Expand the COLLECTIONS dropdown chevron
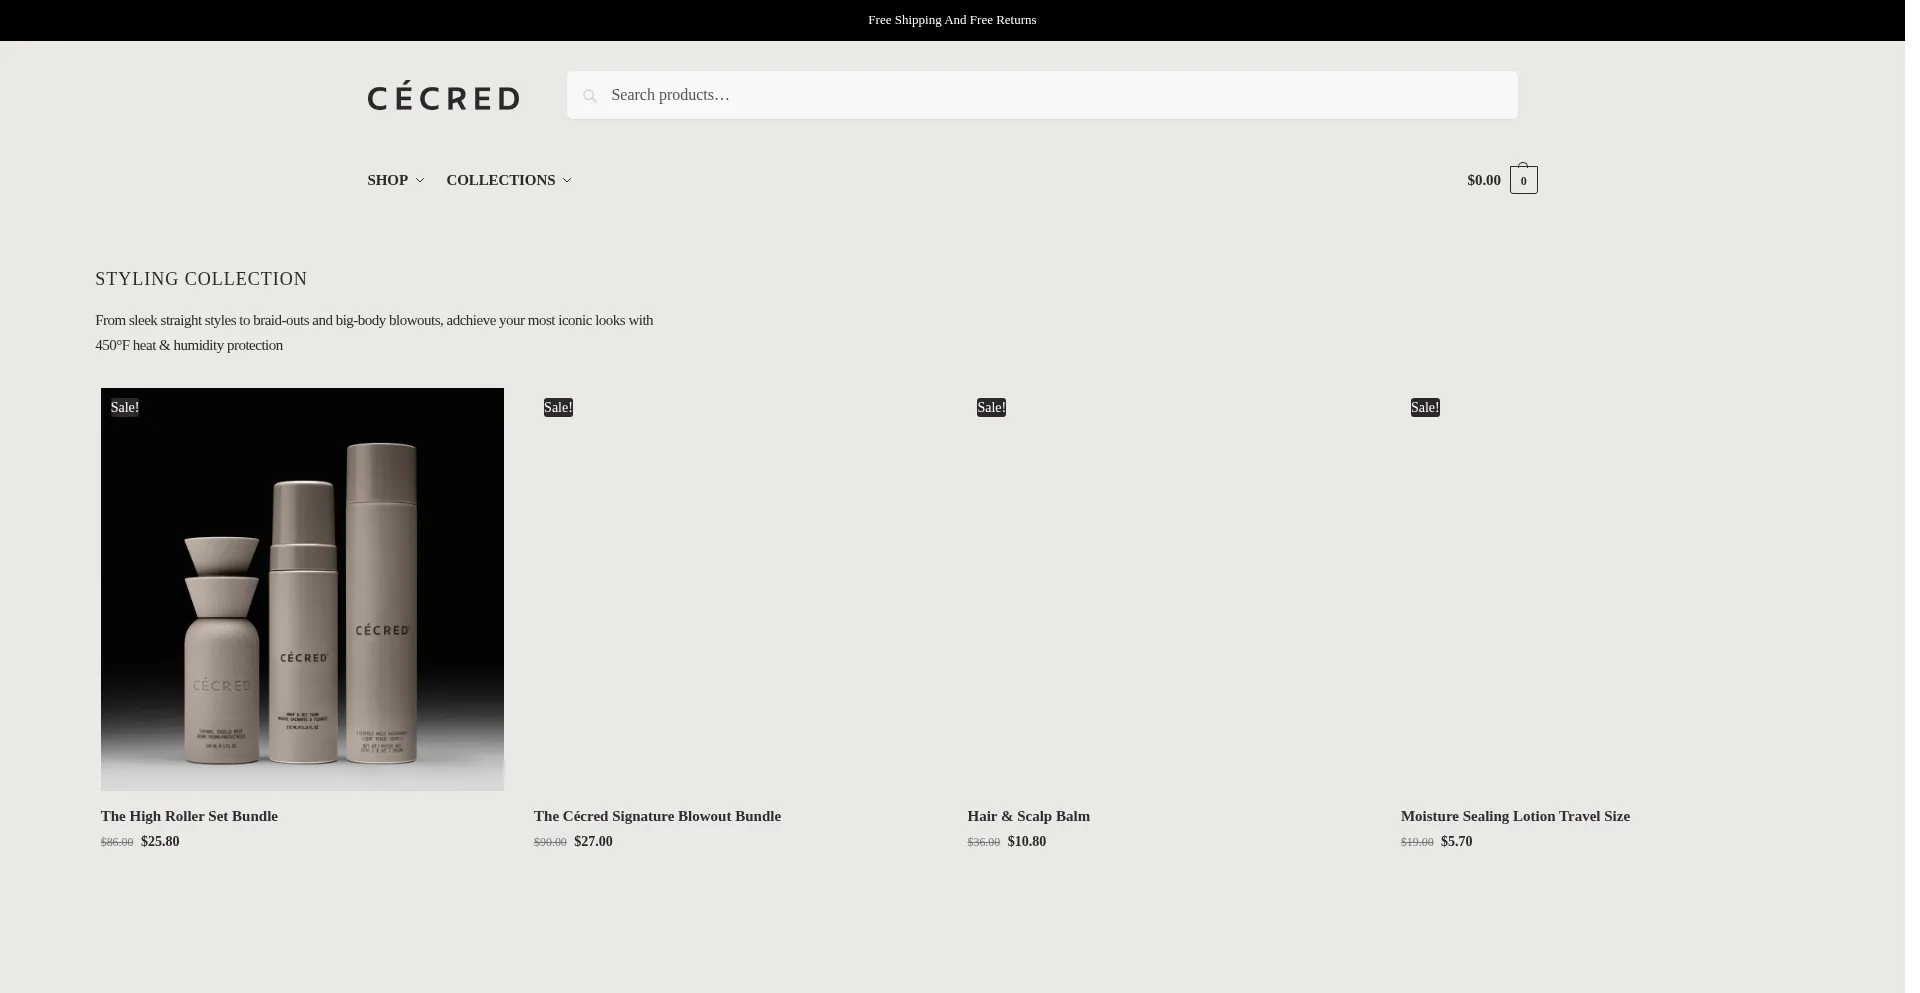Screen dimensions: 1920x993 tap(567, 181)
